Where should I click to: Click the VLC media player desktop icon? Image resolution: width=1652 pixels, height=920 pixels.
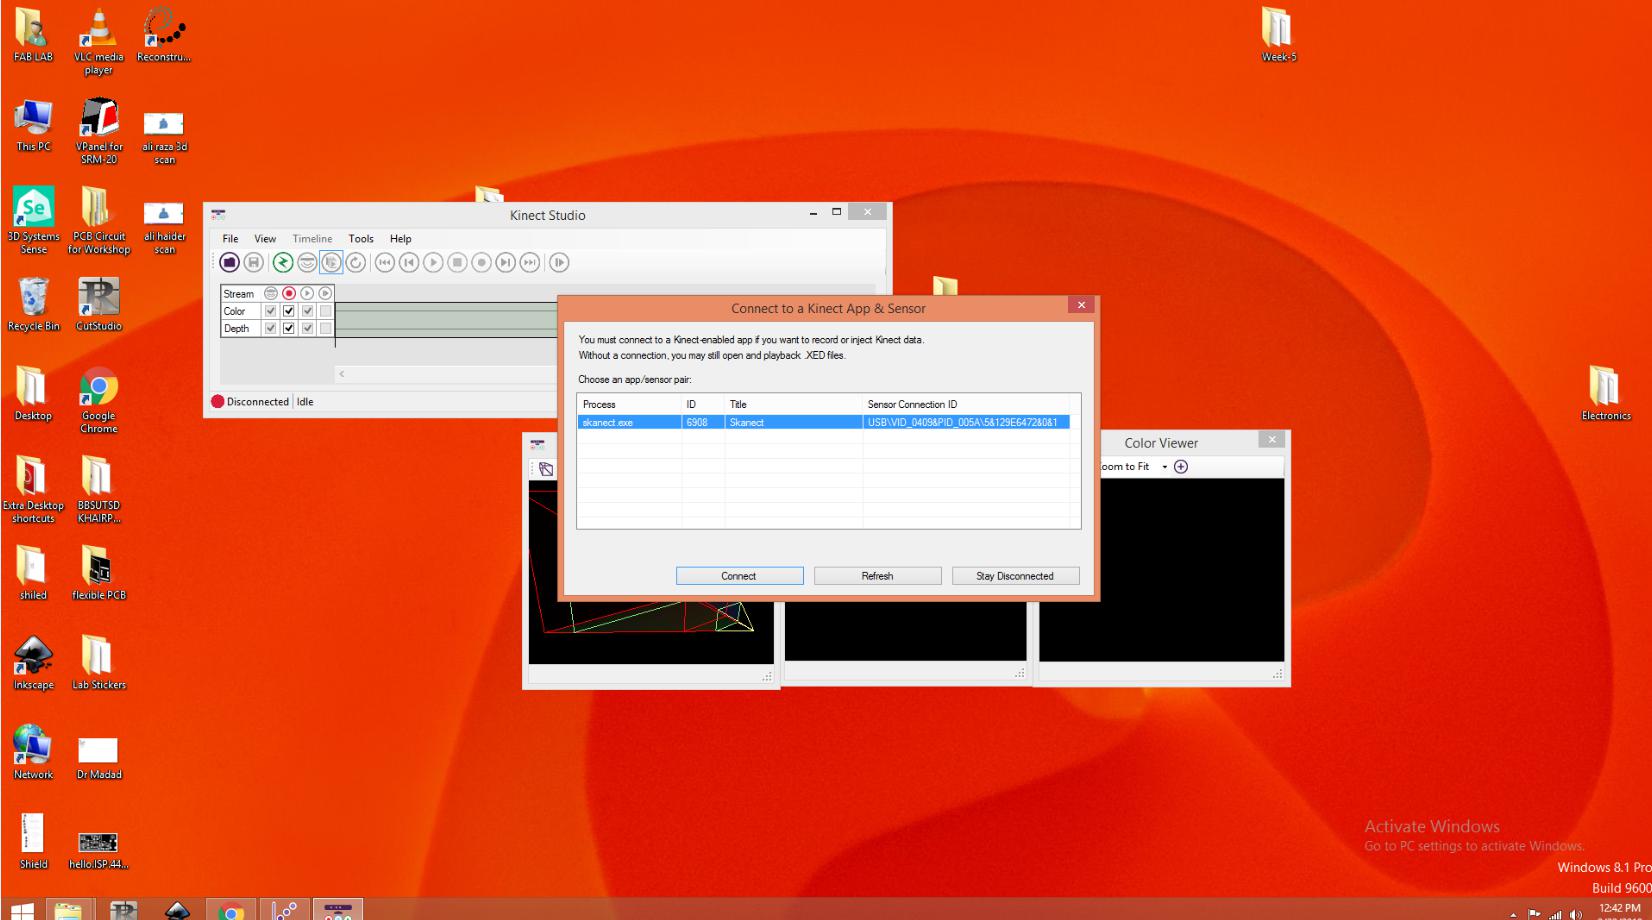click(98, 42)
